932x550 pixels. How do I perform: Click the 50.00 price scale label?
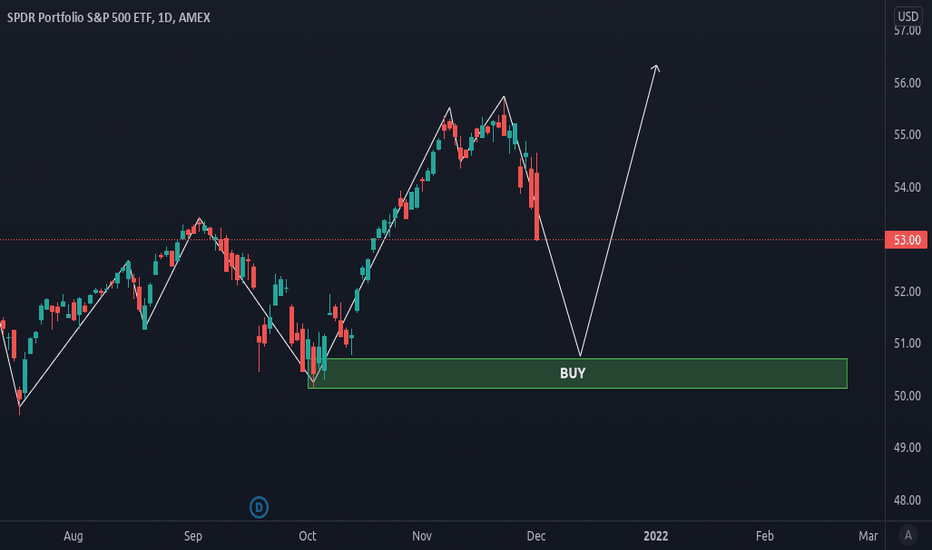point(907,395)
